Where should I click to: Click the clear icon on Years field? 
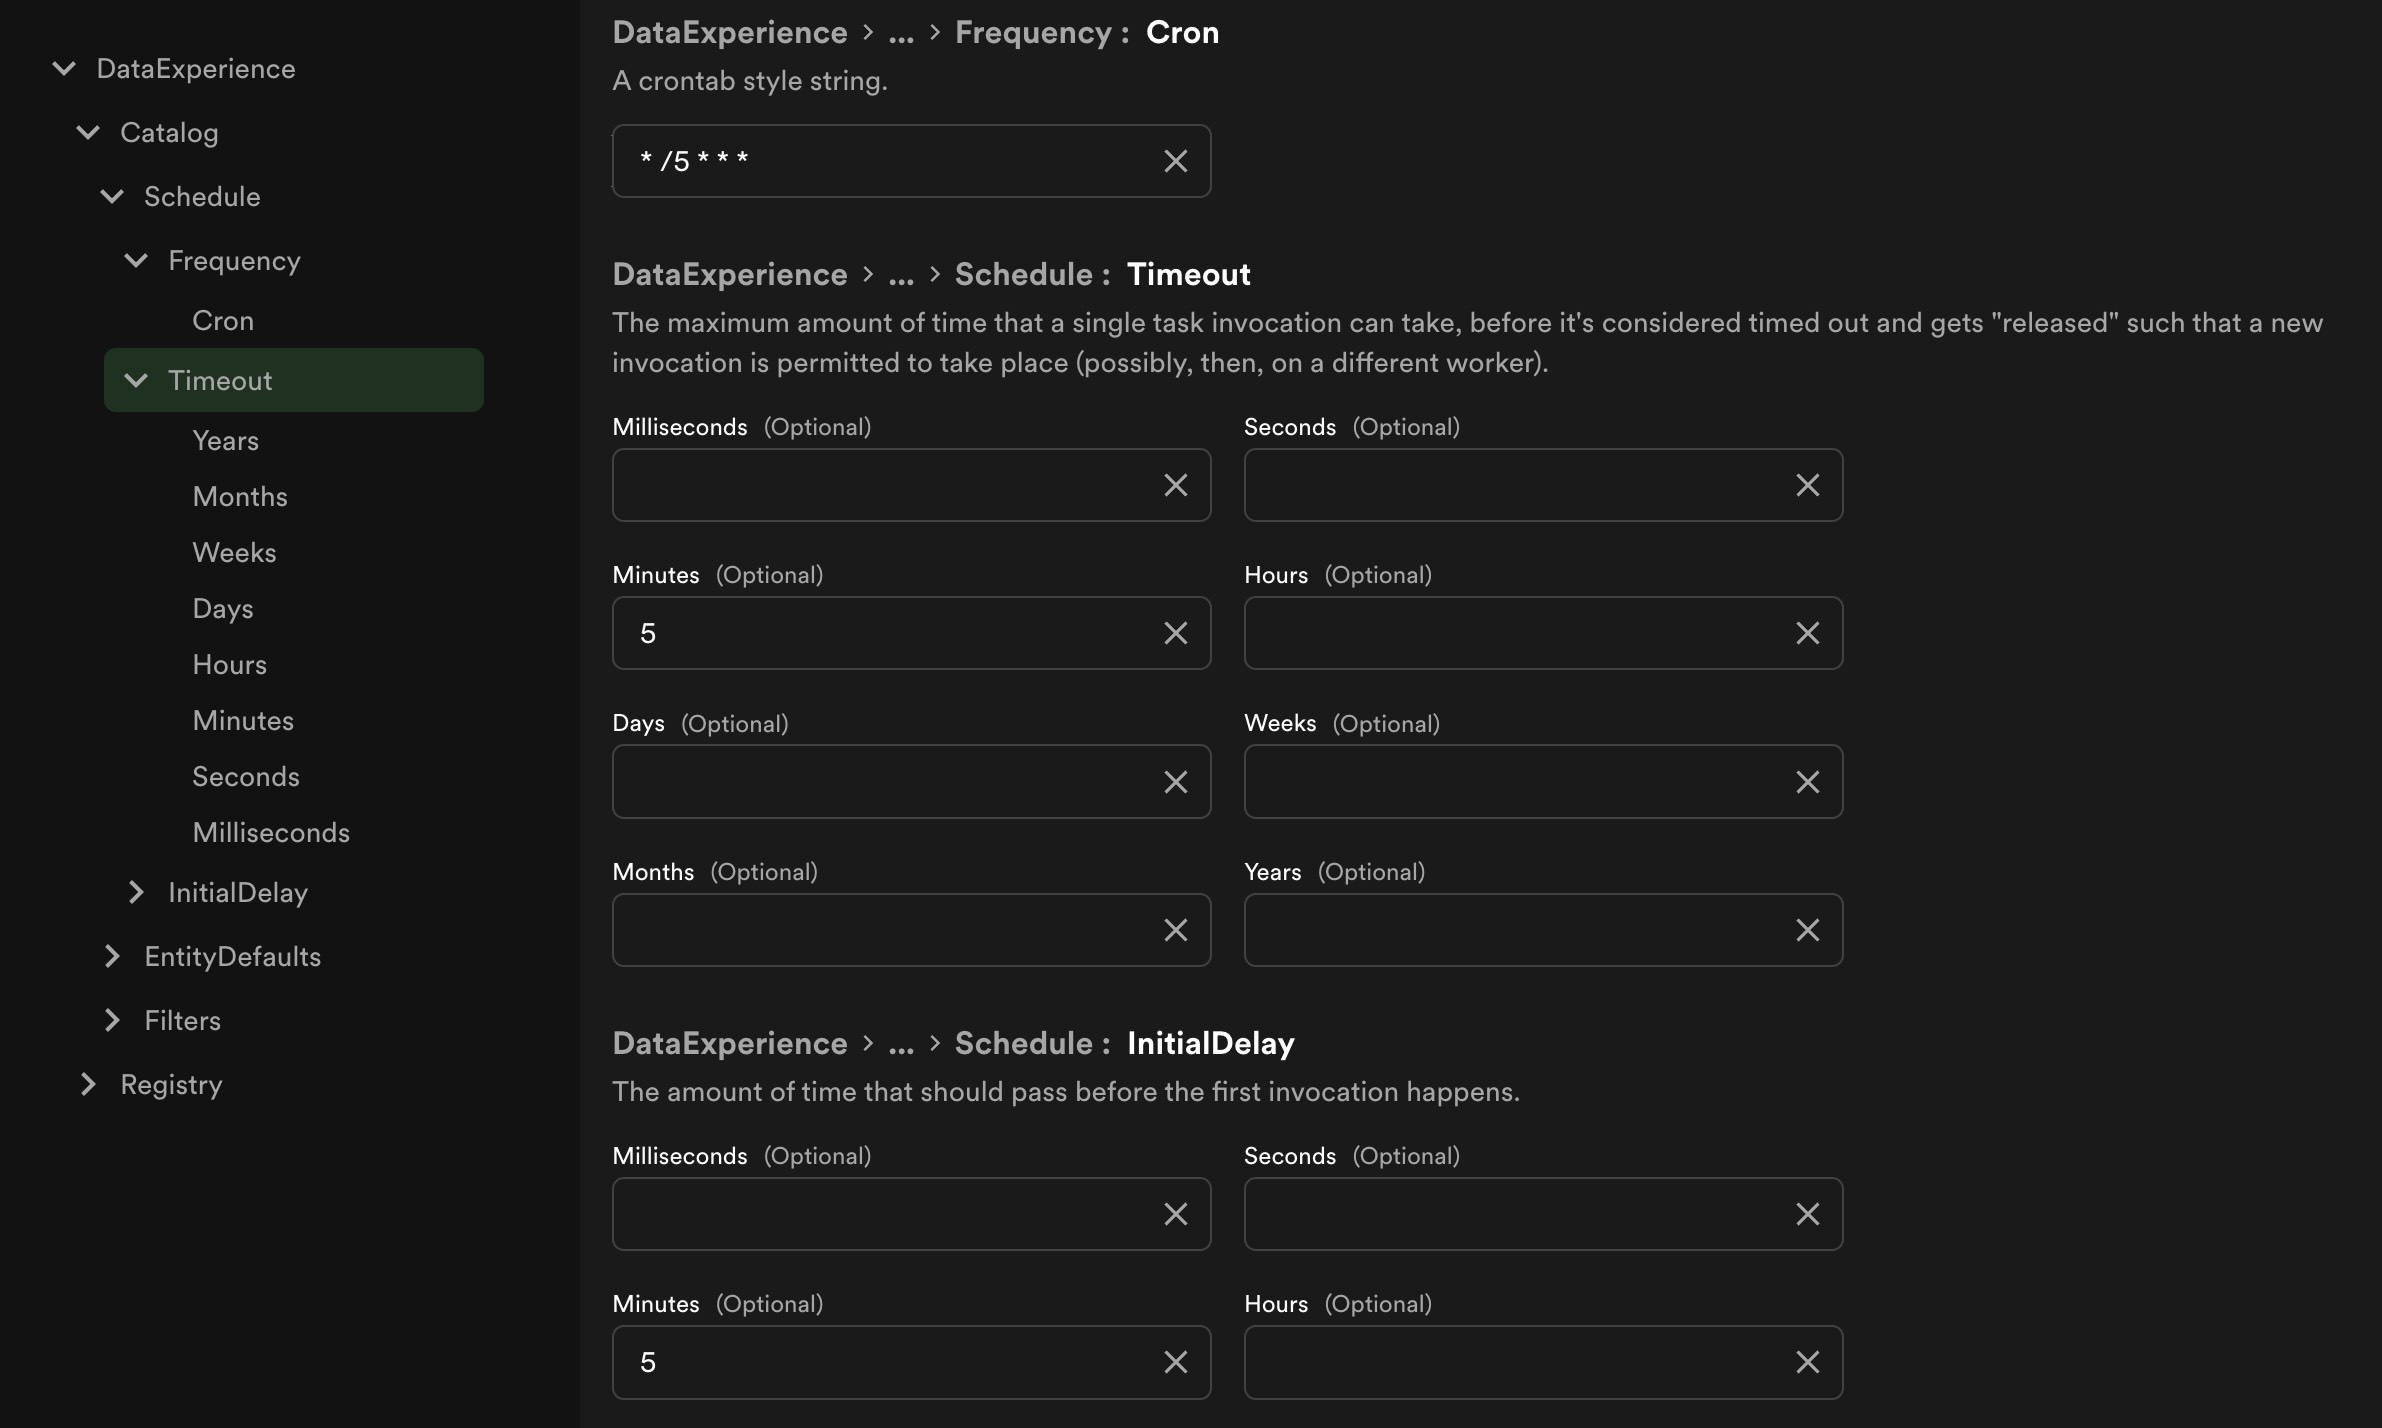pos(1806,930)
